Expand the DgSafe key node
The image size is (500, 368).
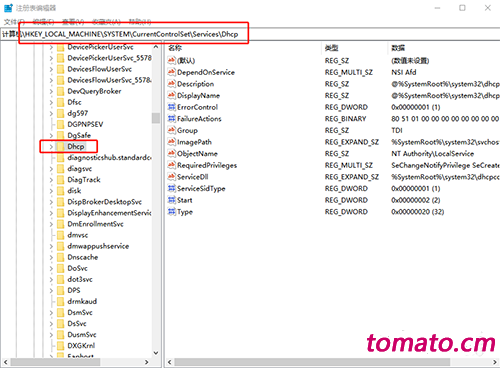pos(51,135)
